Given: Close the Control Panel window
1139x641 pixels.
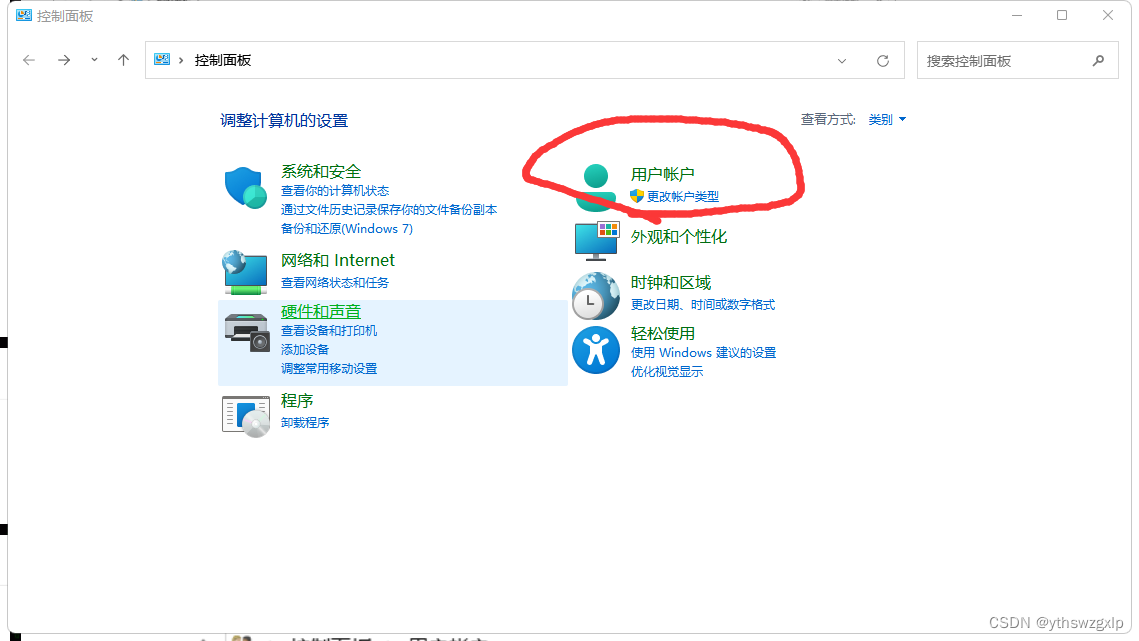Looking at the screenshot, I should pos(1108,15).
